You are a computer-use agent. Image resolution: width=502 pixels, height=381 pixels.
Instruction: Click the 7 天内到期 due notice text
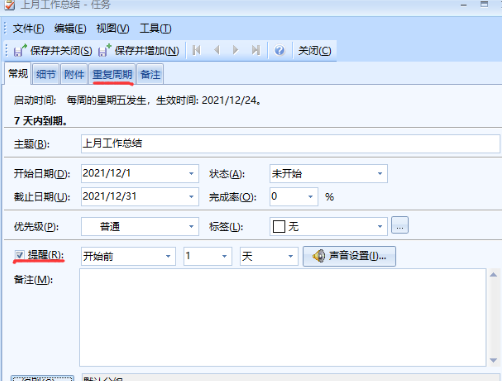coord(41,121)
